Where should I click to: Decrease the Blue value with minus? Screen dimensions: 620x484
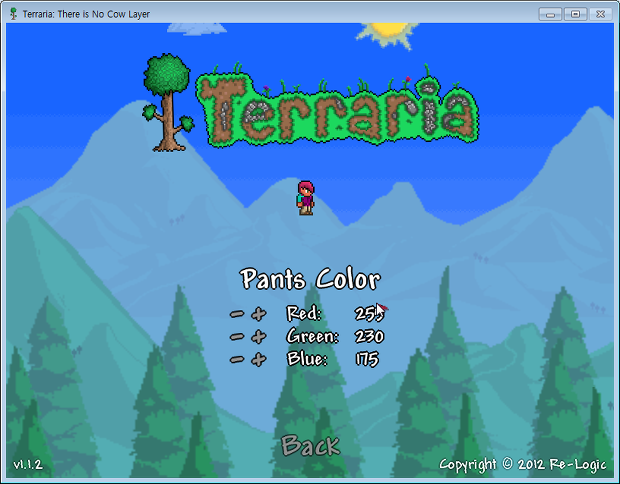237,359
